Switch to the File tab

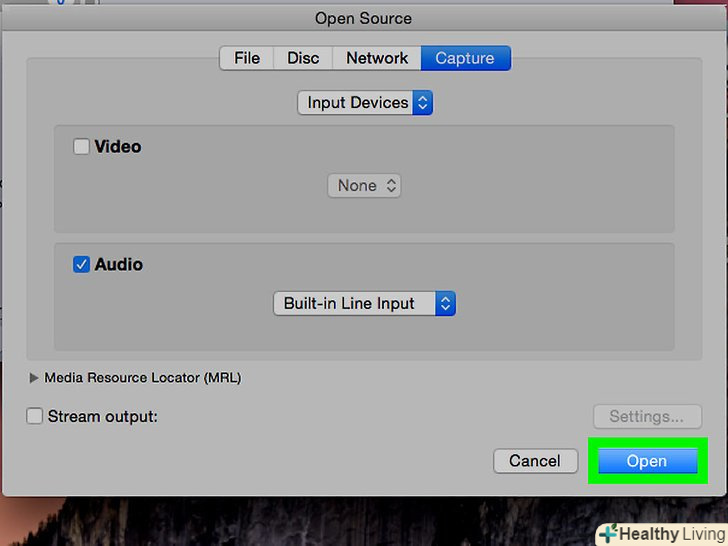246,58
